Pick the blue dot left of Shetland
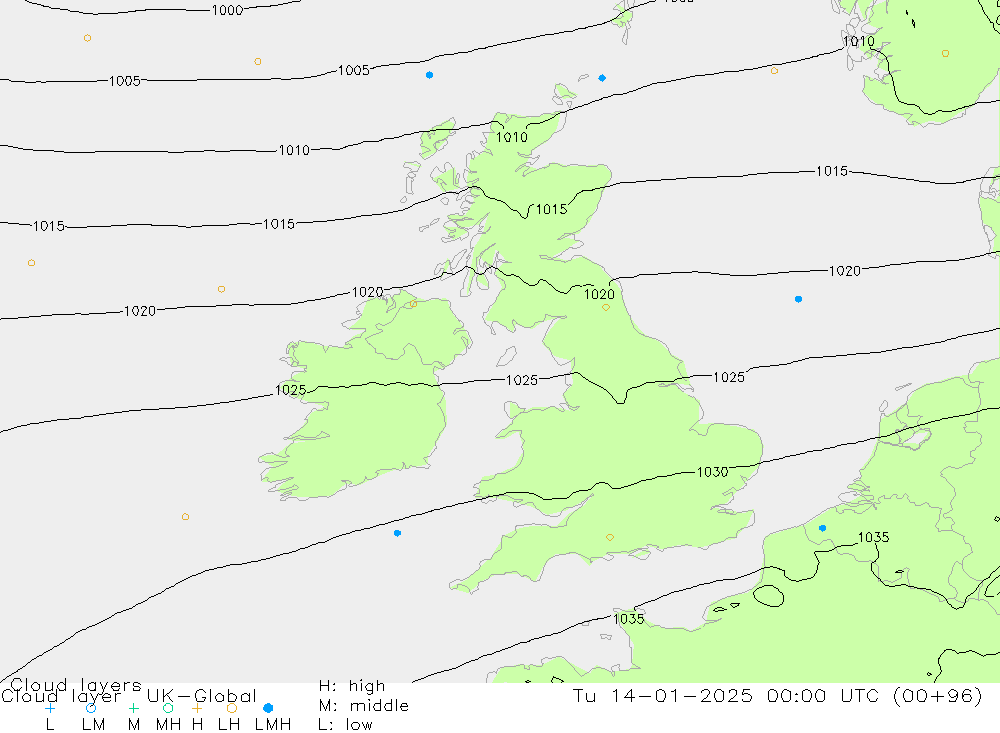Screen dimensions: 1000x733 [601, 78]
